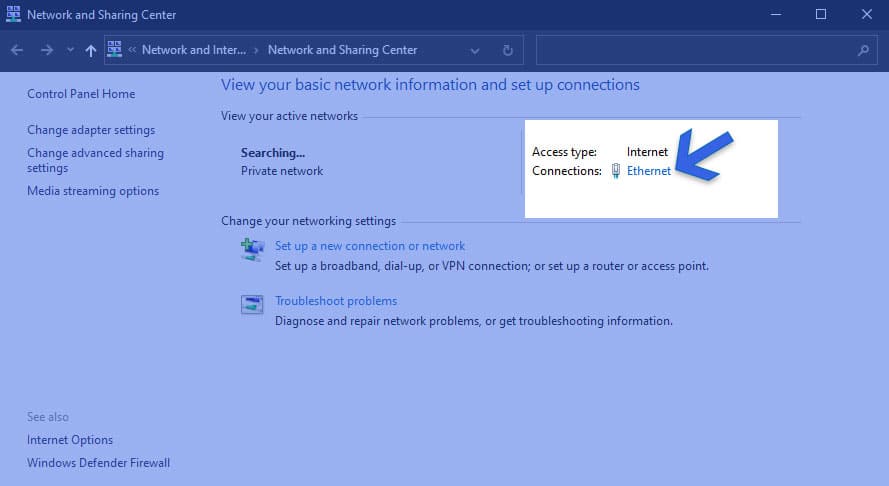Open Windows Defender Firewall link
The width and height of the screenshot is (889, 486).
(x=98, y=463)
